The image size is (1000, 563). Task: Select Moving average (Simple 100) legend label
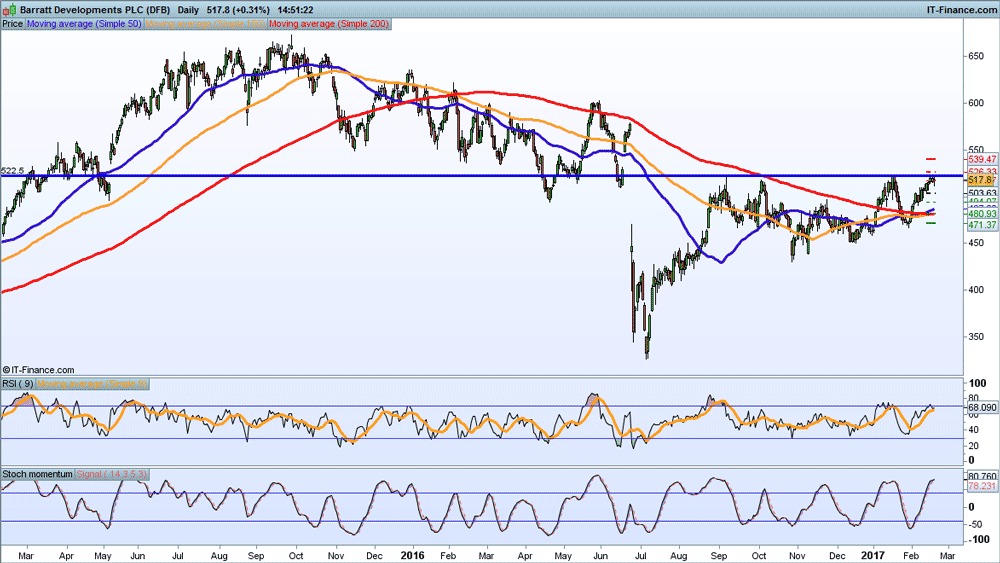[x=205, y=24]
